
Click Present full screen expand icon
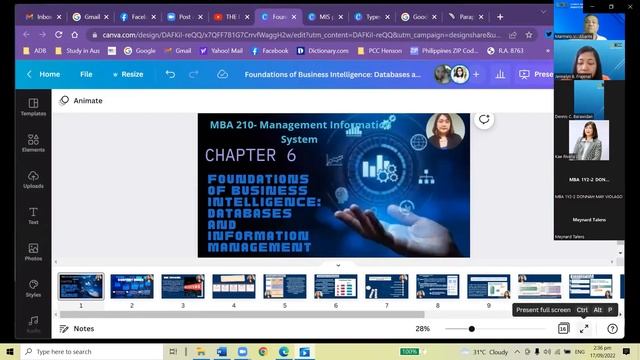tap(584, 329)
